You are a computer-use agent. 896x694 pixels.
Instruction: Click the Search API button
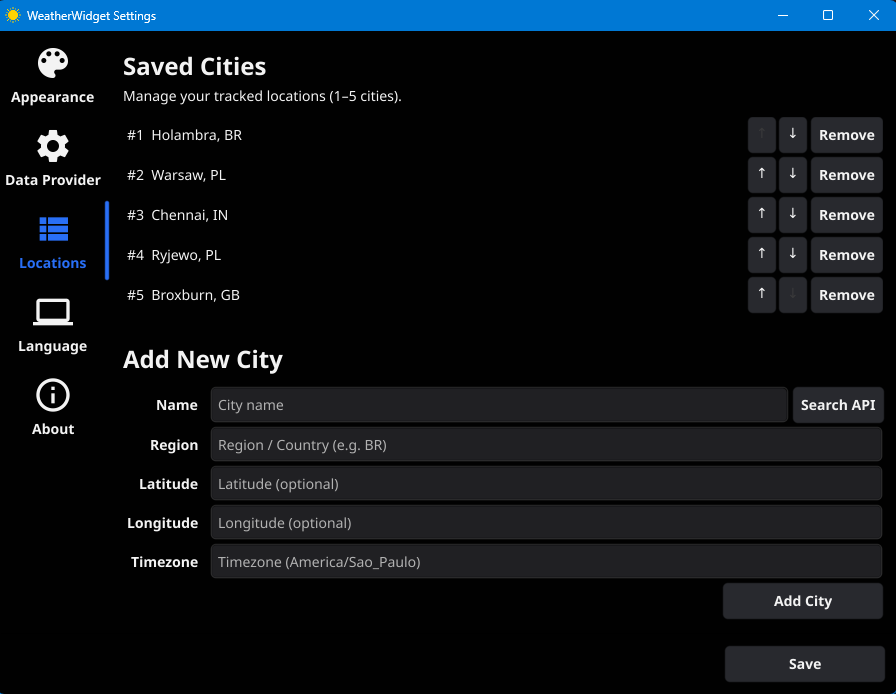click(838, 405)
